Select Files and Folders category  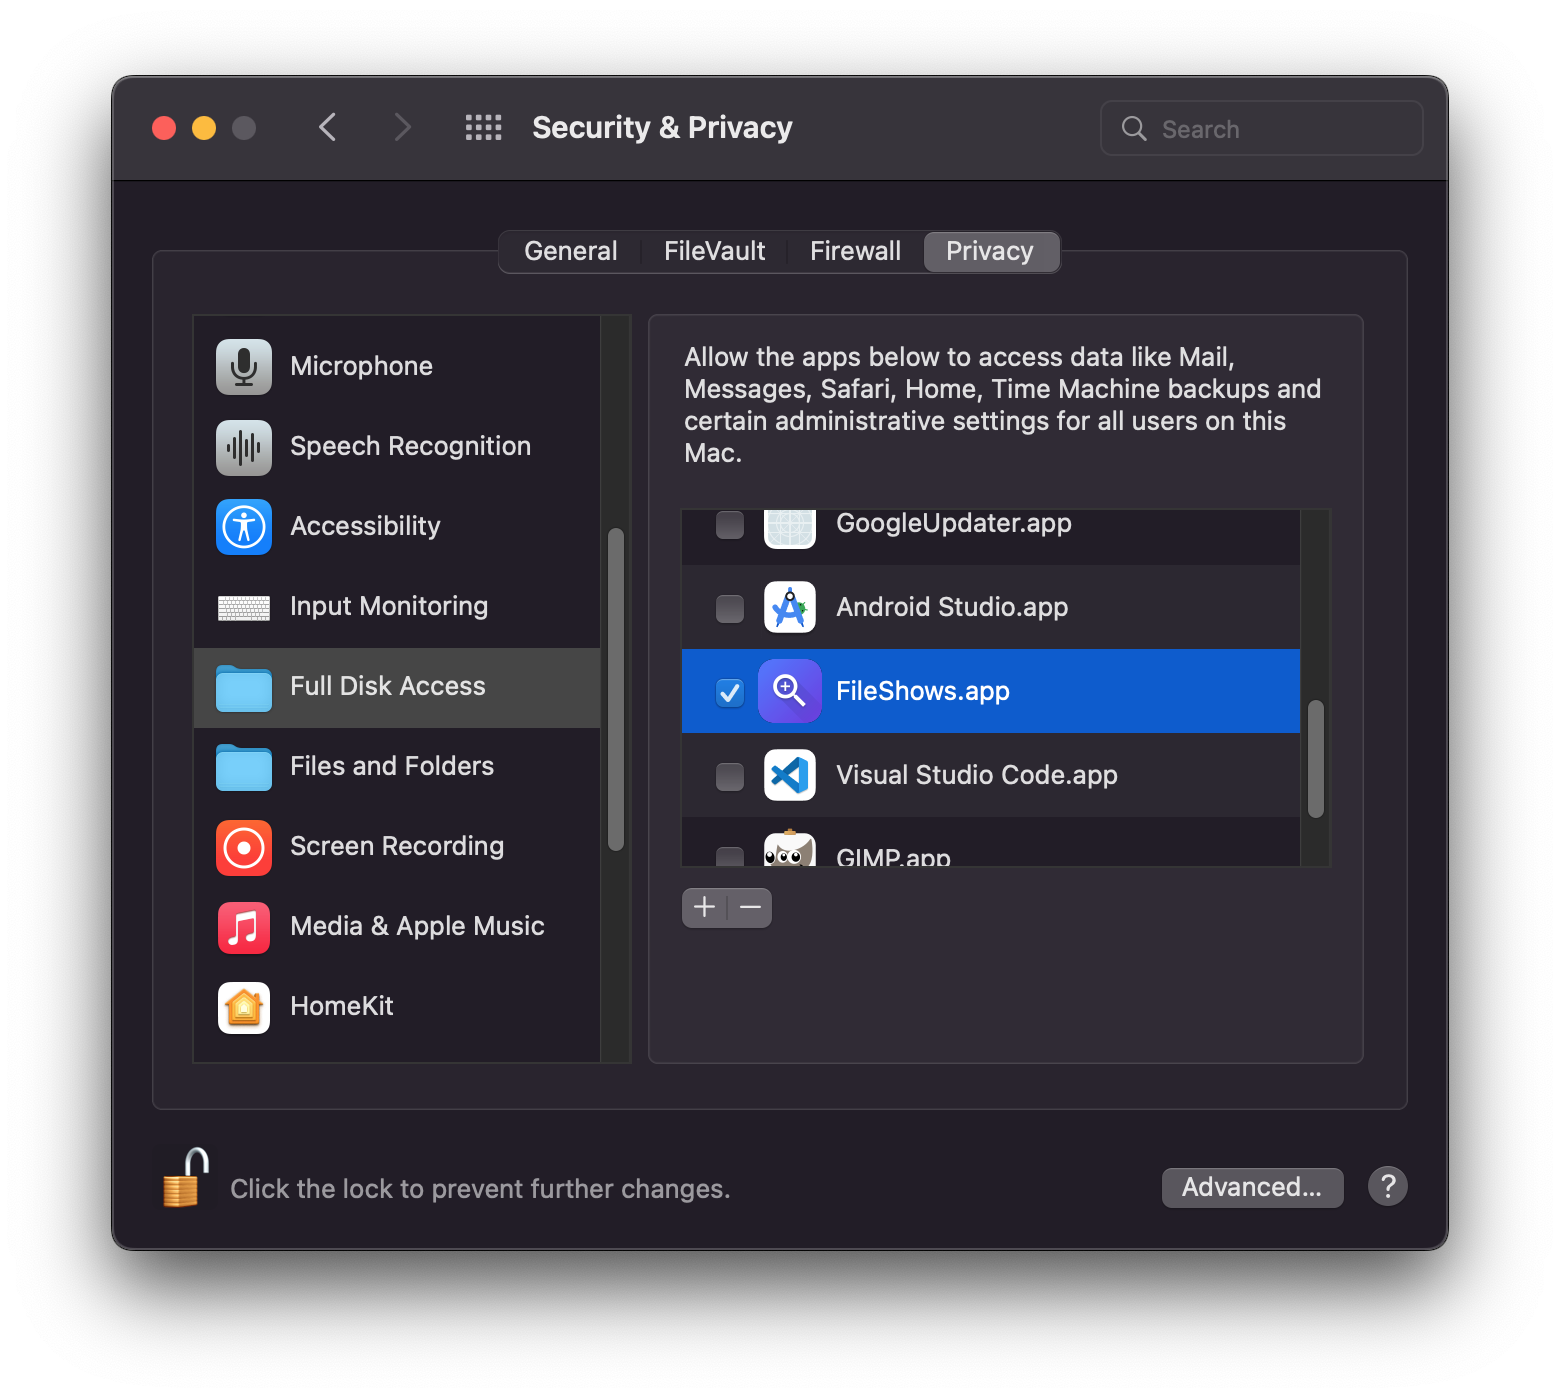[x=391, y=767]
